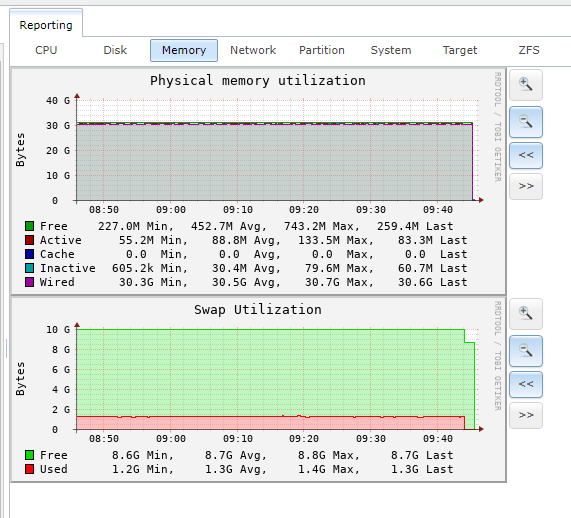Open the CPU reporting tab
This screenshot has width=571, height=518.
coord(46,50)
